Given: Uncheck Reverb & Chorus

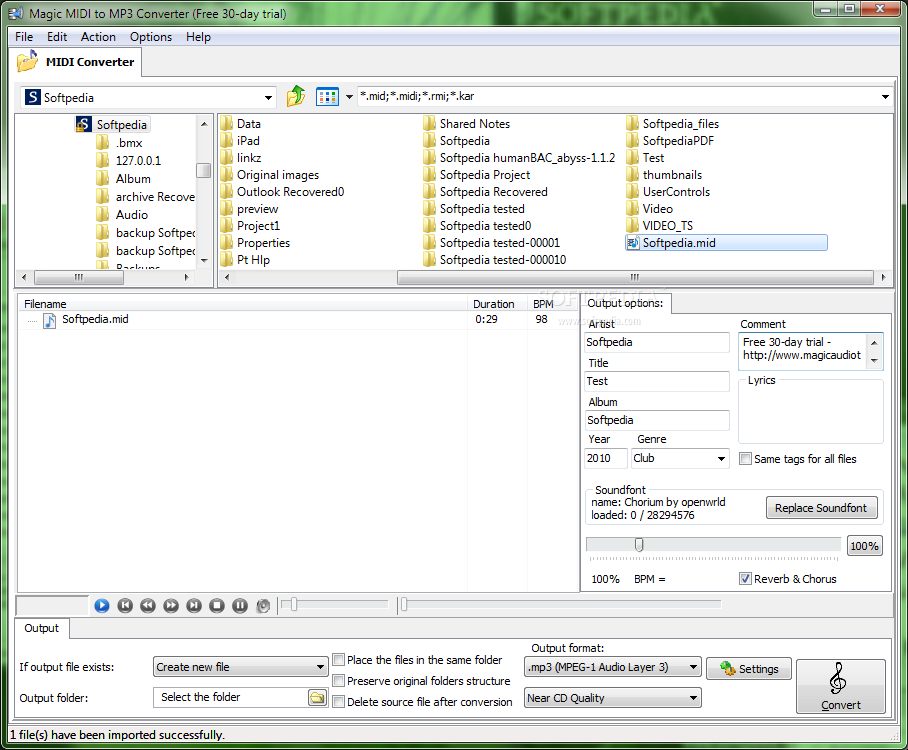Looking at the screenshot, I should (x=745, y=579).
